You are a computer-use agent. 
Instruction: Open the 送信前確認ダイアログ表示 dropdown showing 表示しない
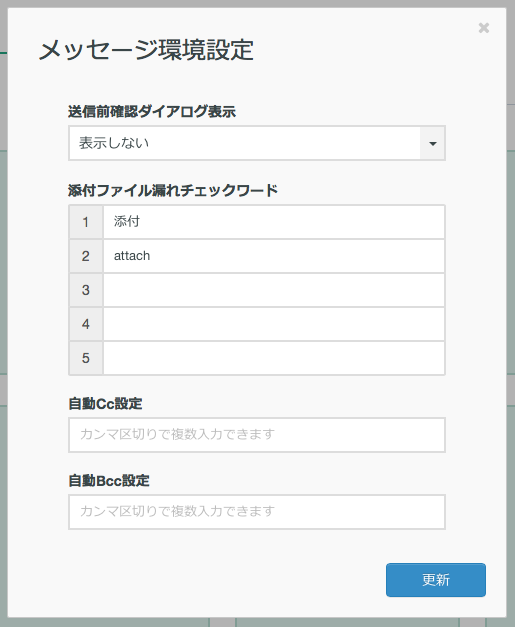click(x=257, y=143)
